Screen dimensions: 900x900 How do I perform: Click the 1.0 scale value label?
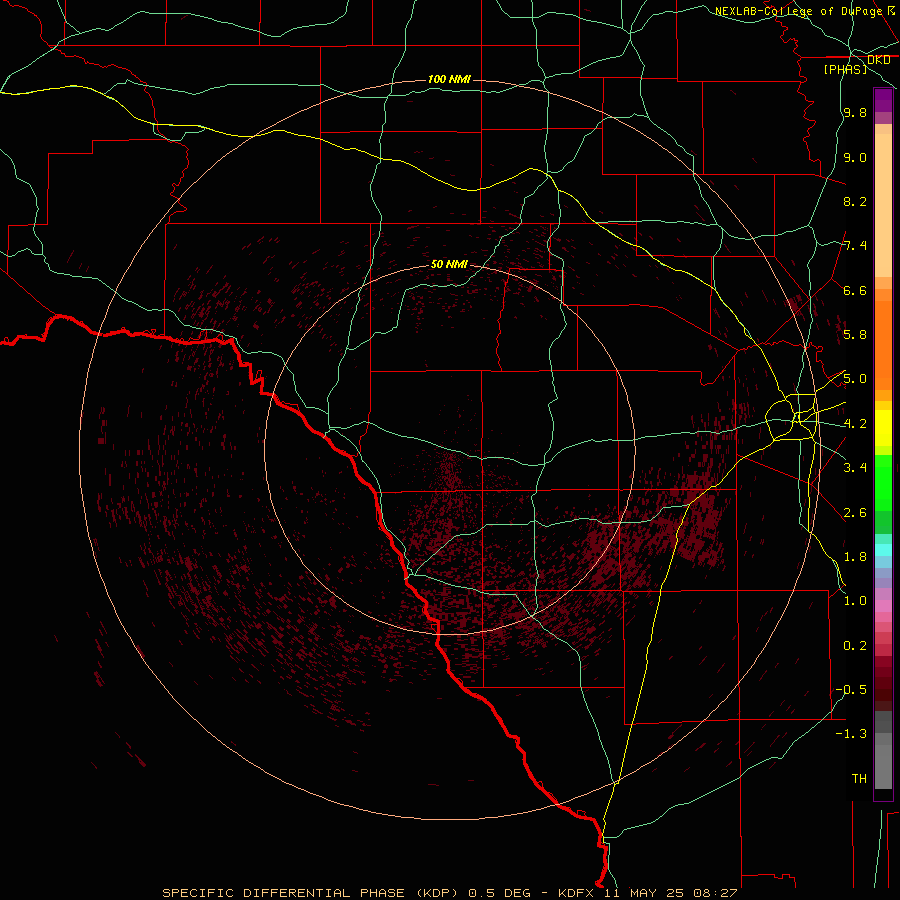coord(855,601)
